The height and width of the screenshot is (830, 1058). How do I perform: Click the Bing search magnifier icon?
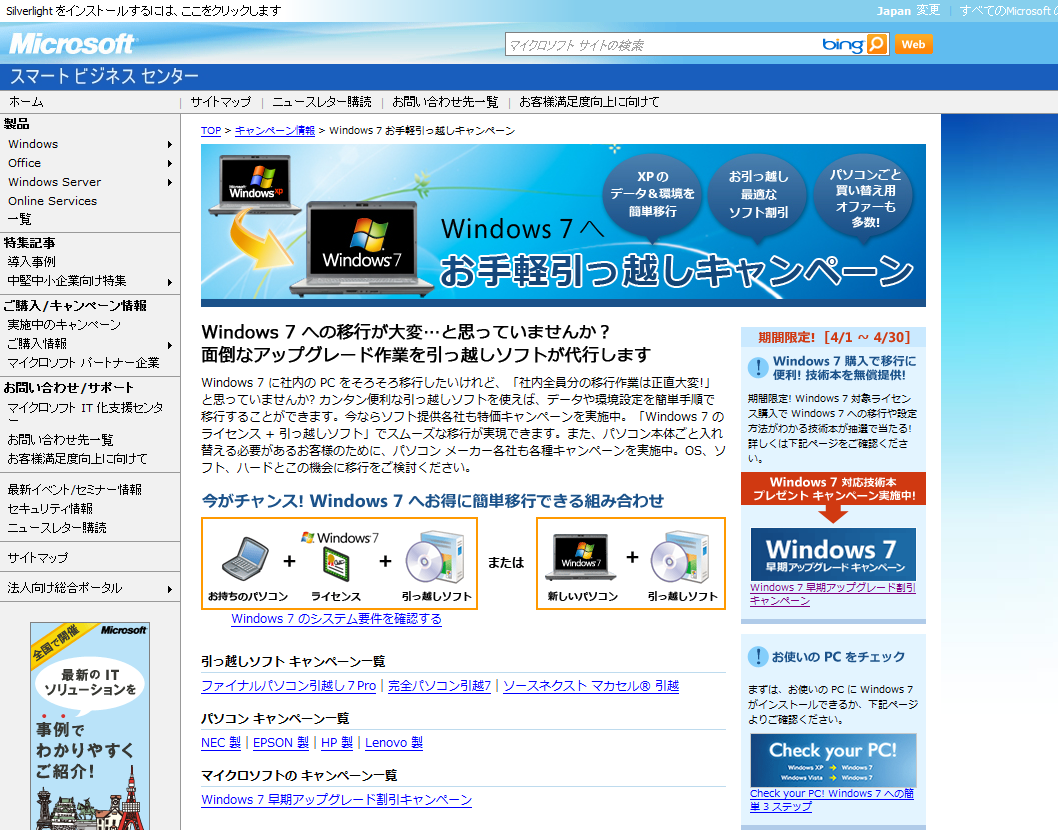(876, 44)
